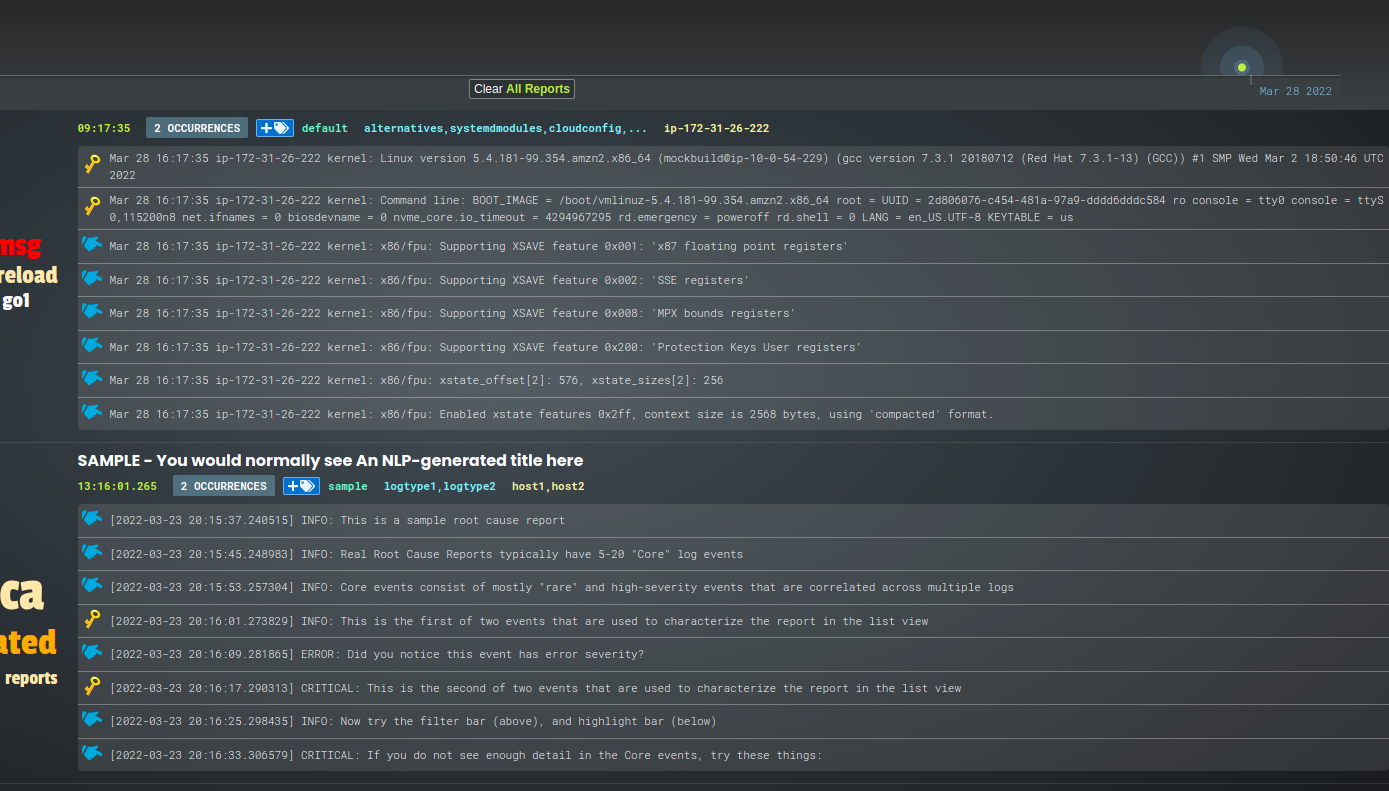Screen dimensions: 1389x791
Task: Click bird icon on Real Root Cause Reports row
Action: 92,553
